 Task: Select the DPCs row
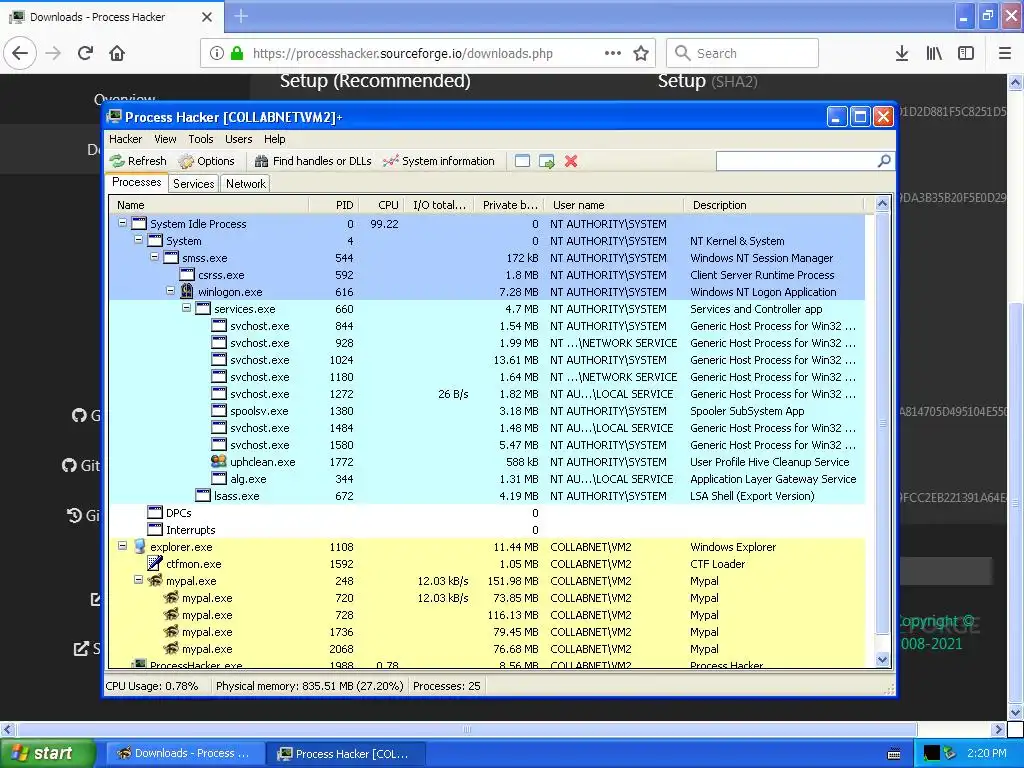click(x=487, y=513)
